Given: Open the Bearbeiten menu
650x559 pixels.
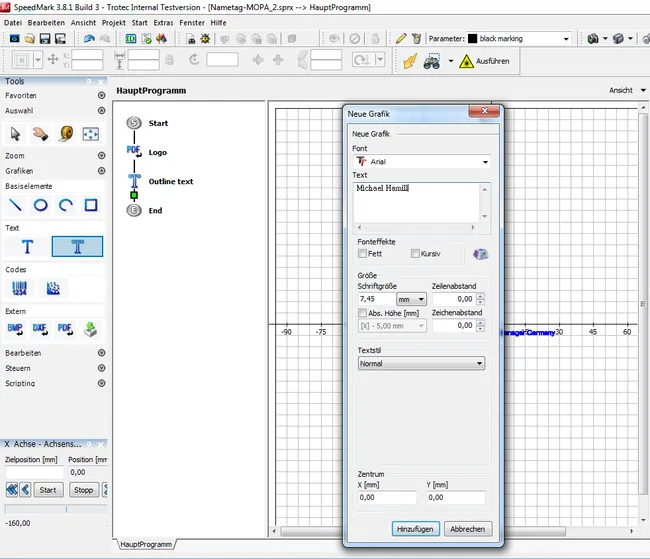Looking at the screenshot, I should pos(46,21).
